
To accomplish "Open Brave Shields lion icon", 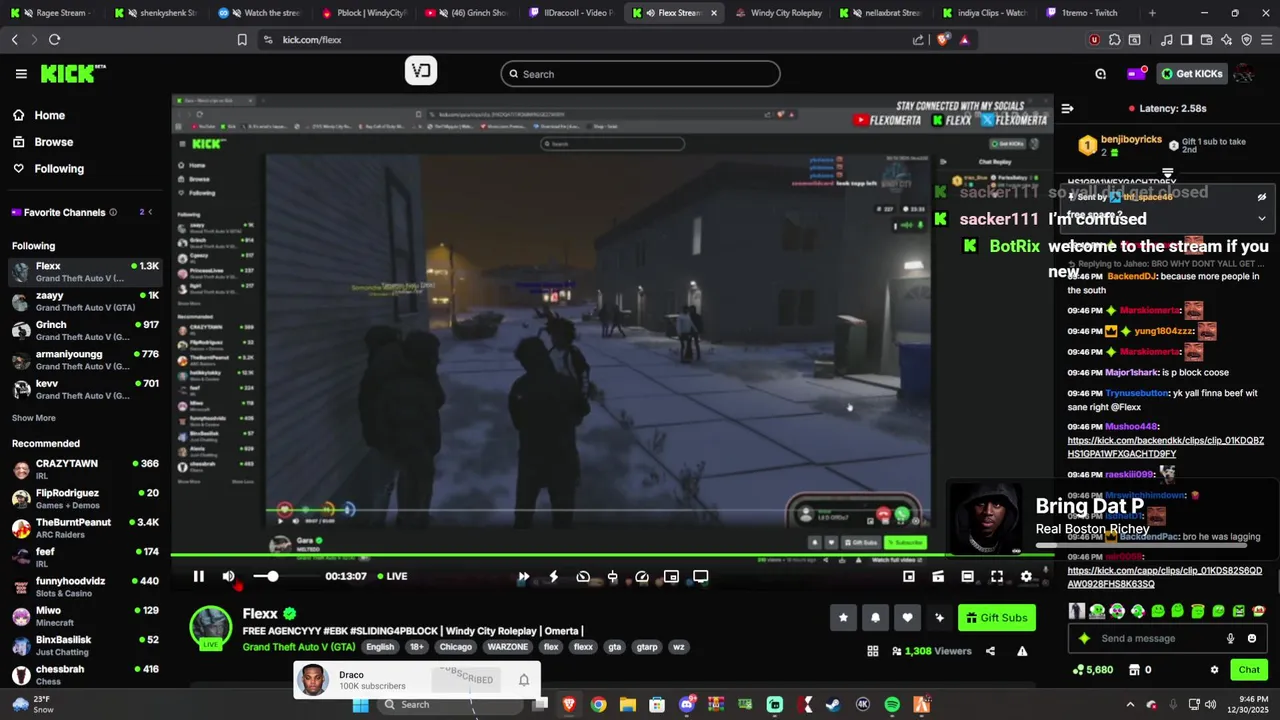I will click(x=944, y=40).
